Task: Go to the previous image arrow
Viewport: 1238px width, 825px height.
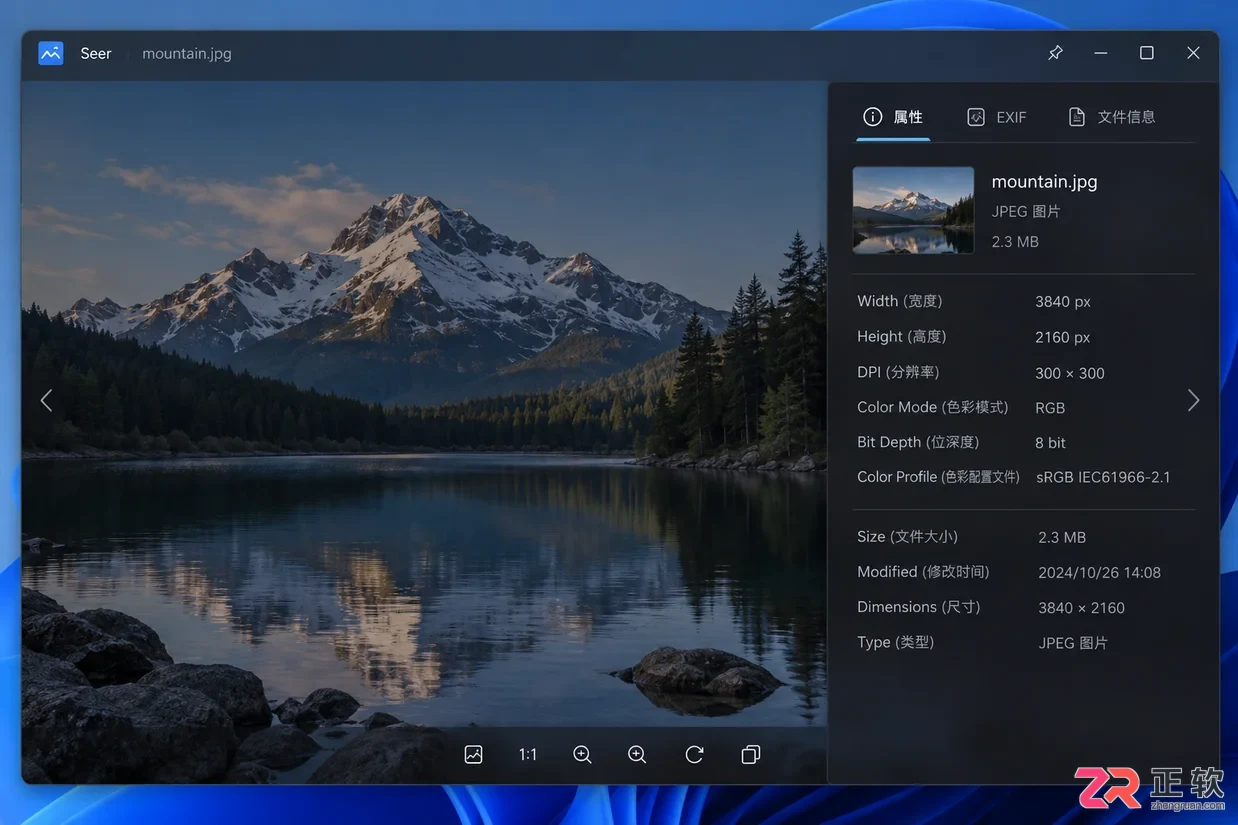Action: tap(46, 400)
